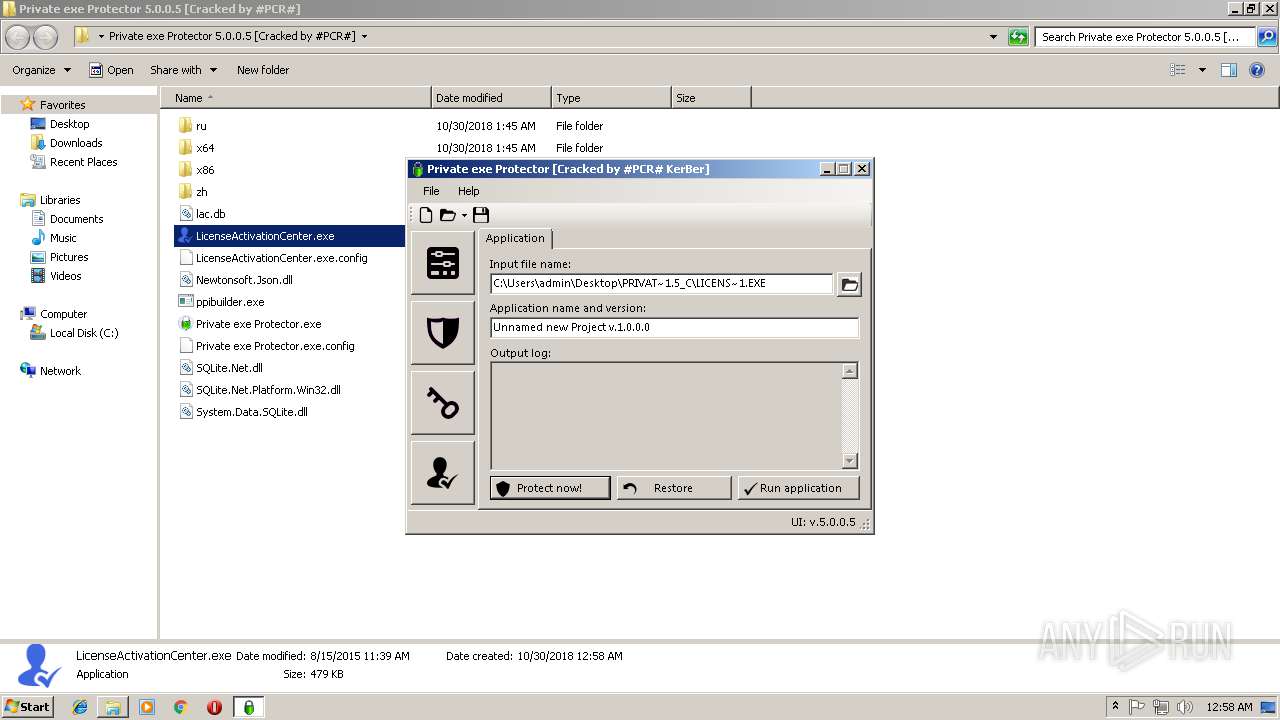Viewport: 1280px width, 720px height.
Task: Open the Organize menu in Explorer
Action: 41,70
